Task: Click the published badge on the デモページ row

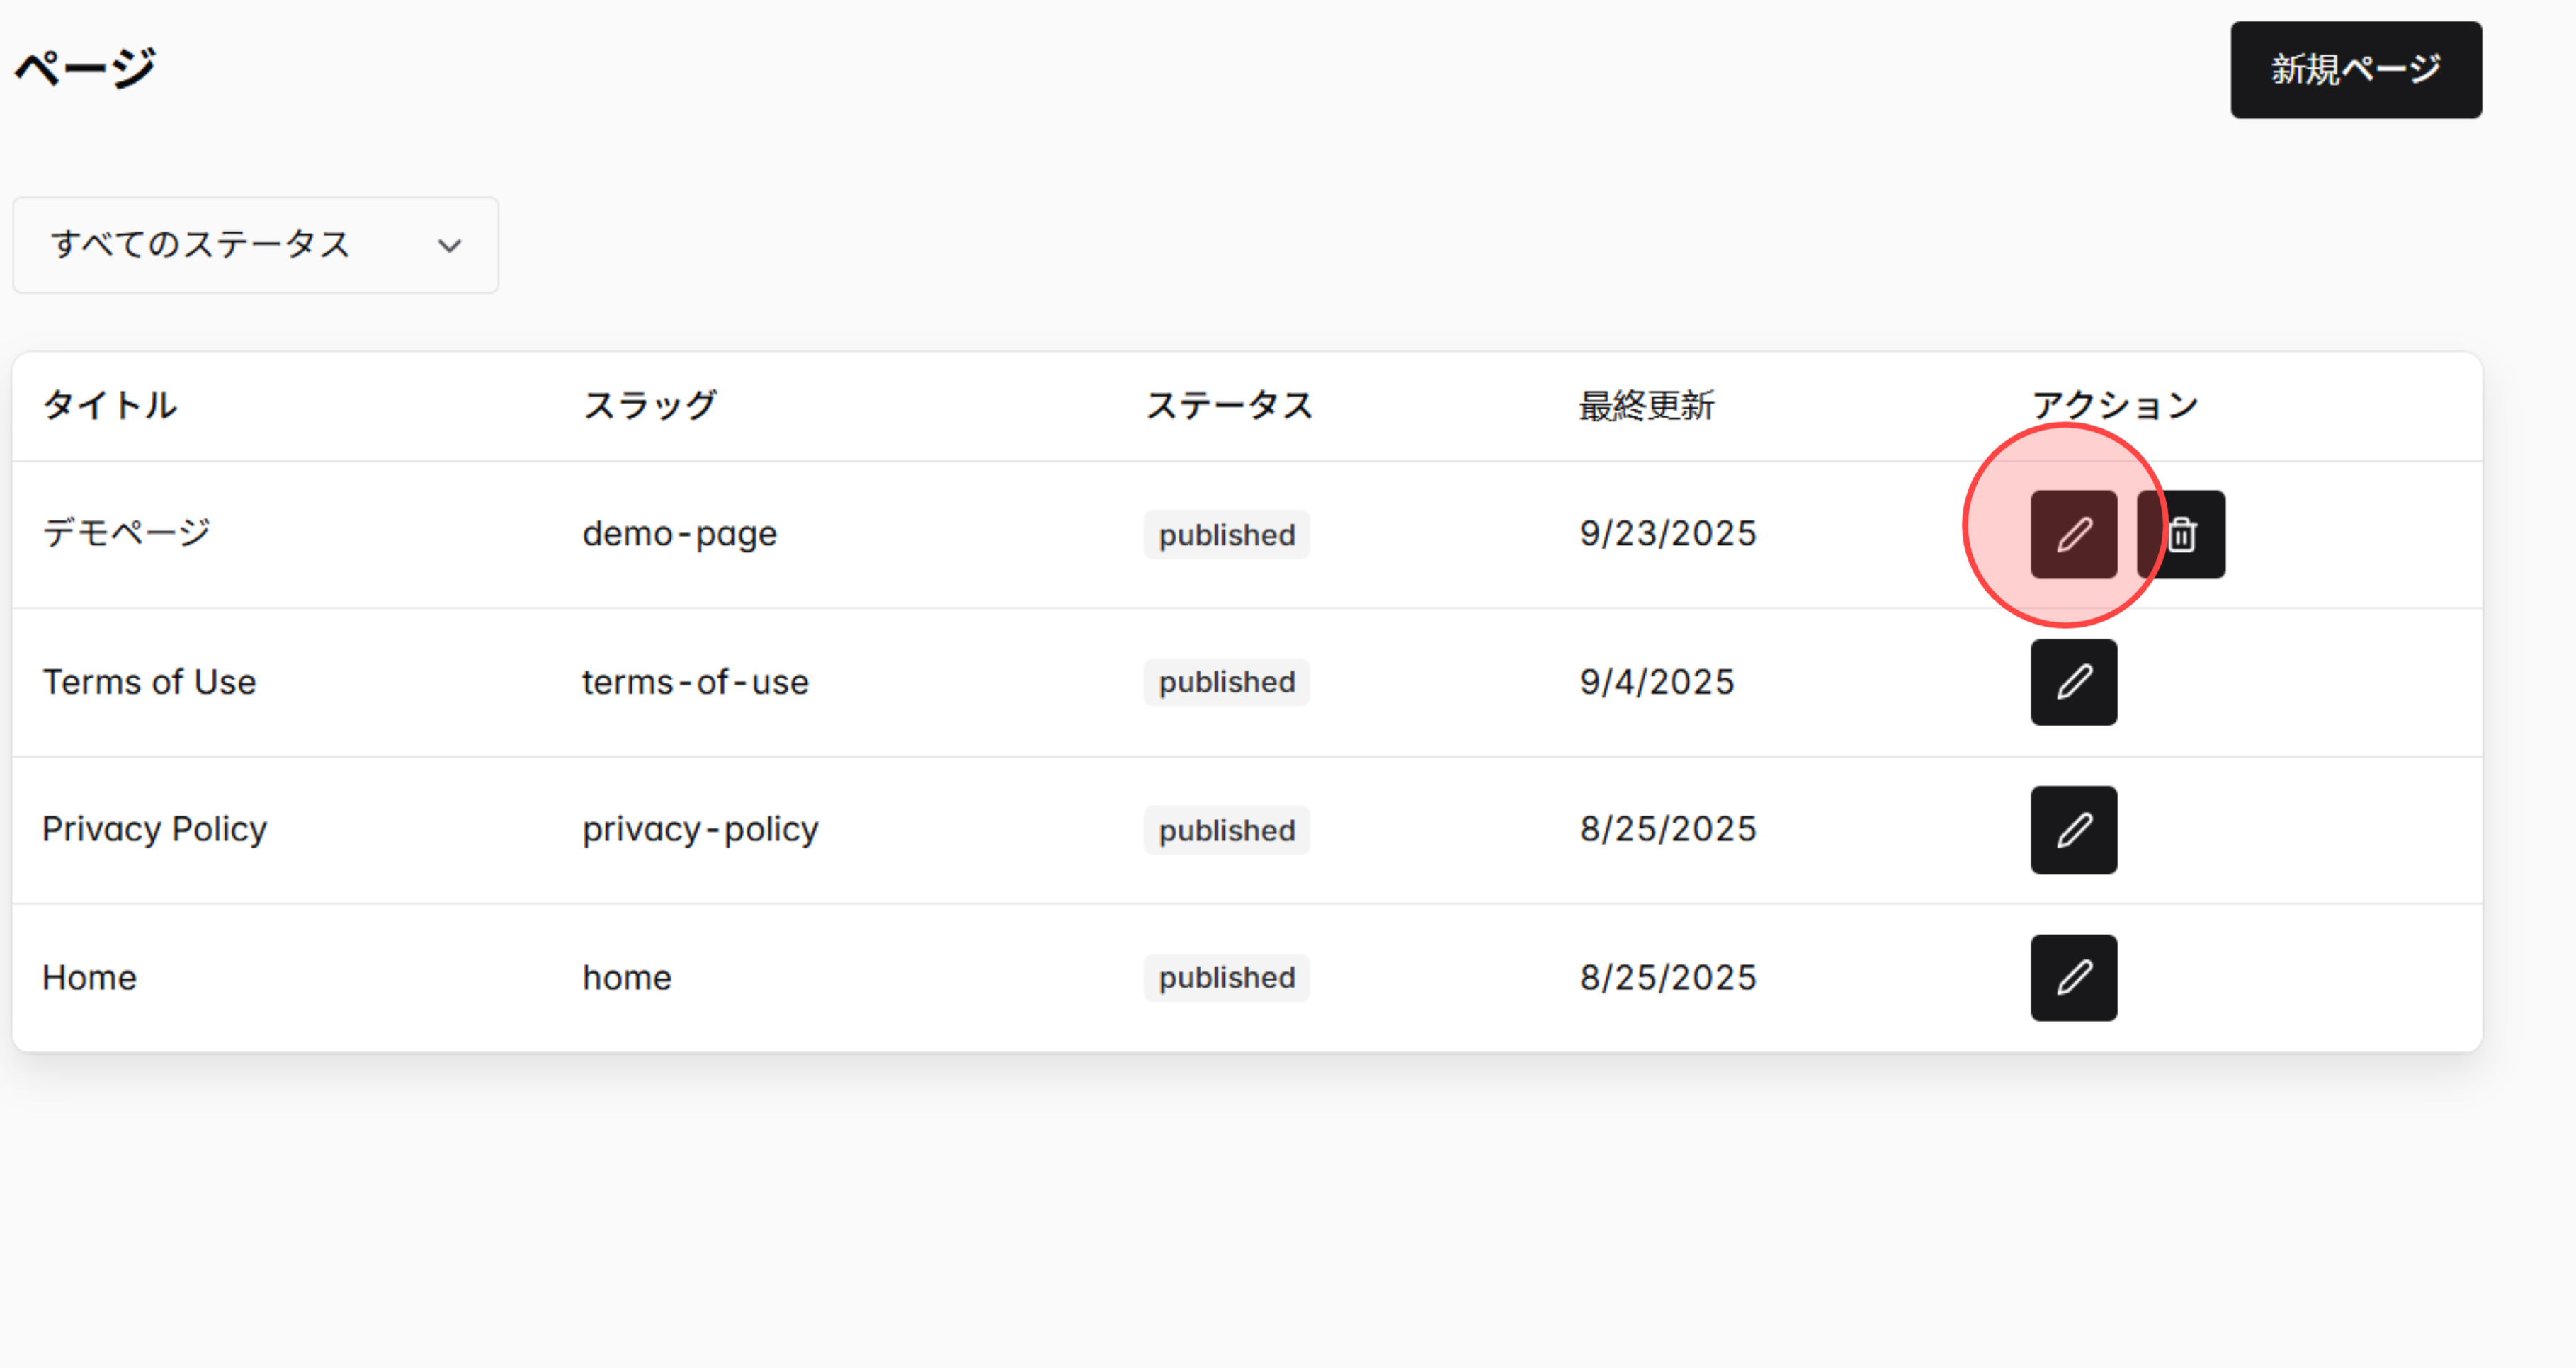Action: [1226, 534]
